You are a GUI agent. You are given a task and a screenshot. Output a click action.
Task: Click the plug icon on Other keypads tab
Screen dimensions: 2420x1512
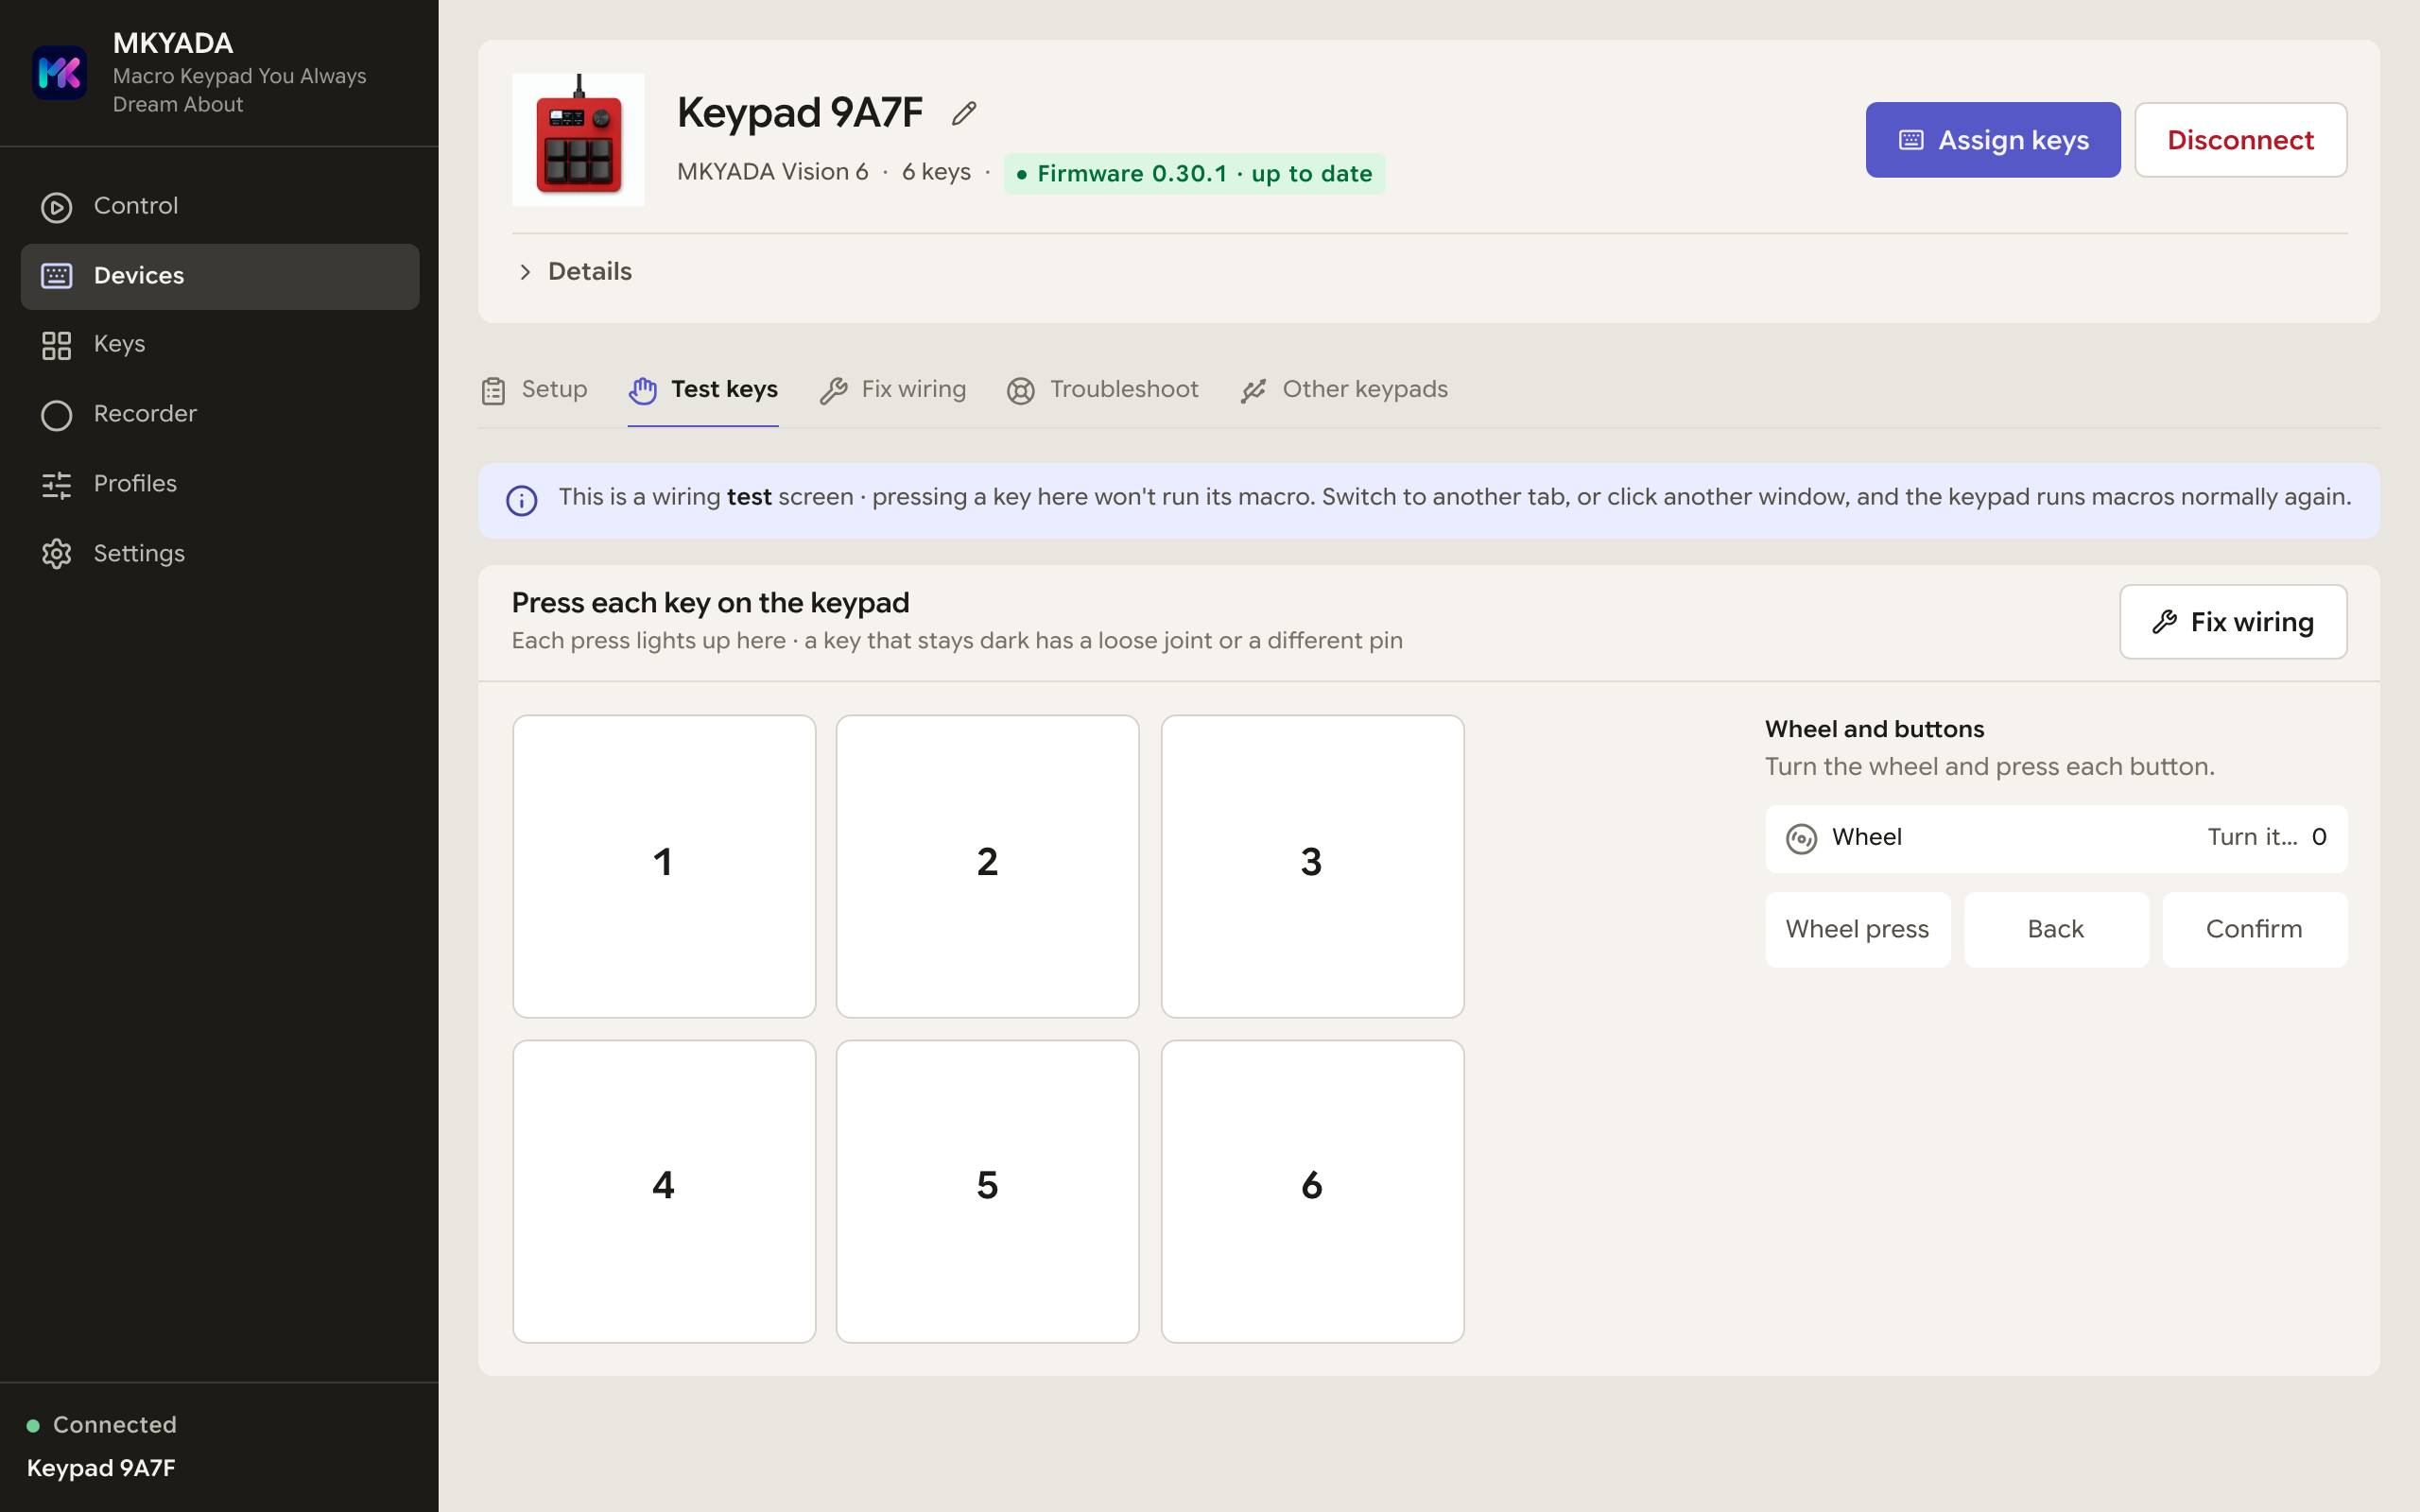[1253, 390]
